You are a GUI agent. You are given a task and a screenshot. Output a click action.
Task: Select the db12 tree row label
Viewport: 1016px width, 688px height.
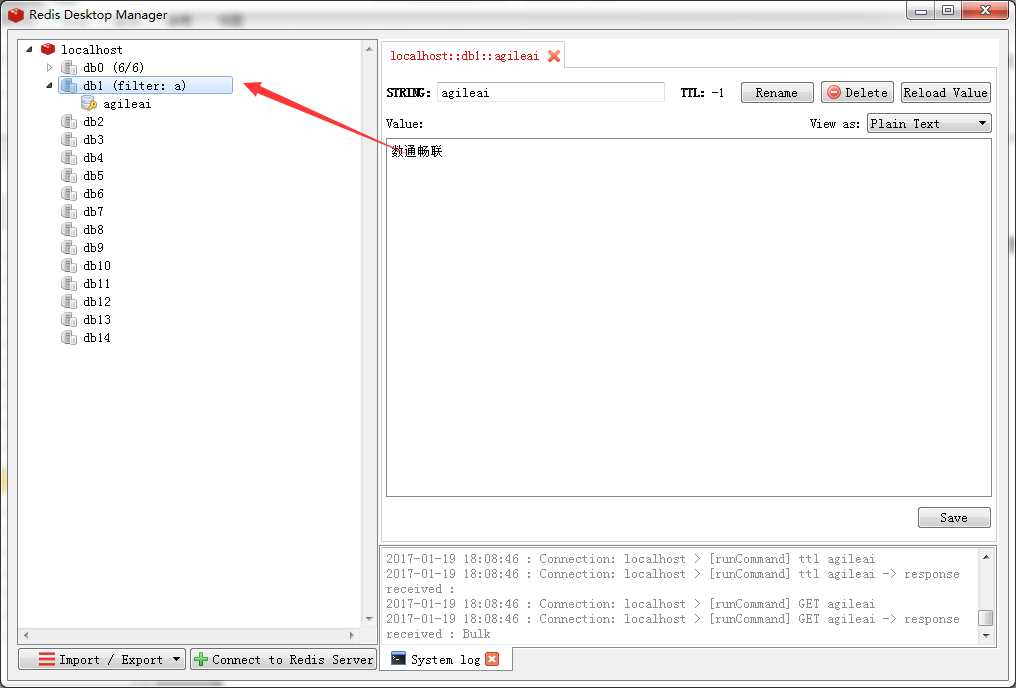[97, 301]
